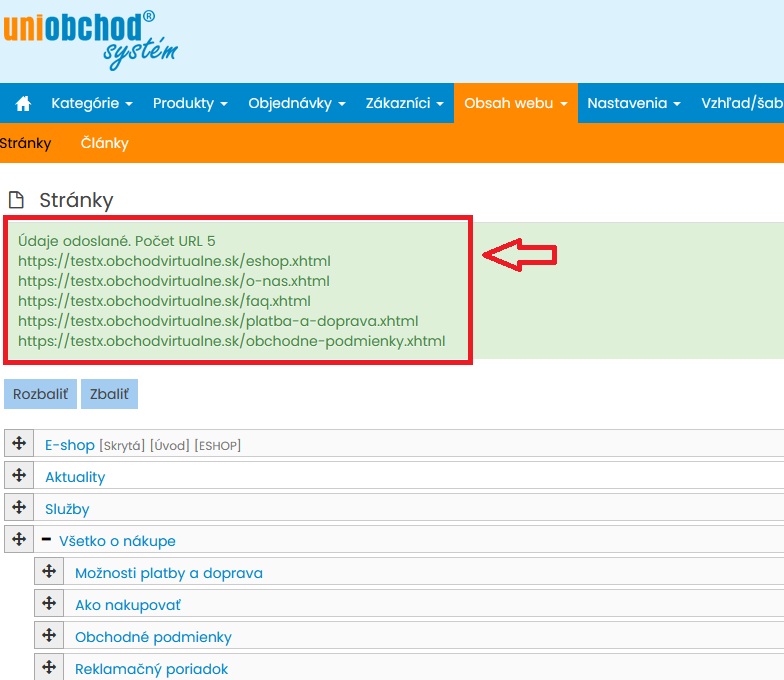784x680 pixels.
Task: Switch to the Články submenu tab
Action: click(104, 143)
